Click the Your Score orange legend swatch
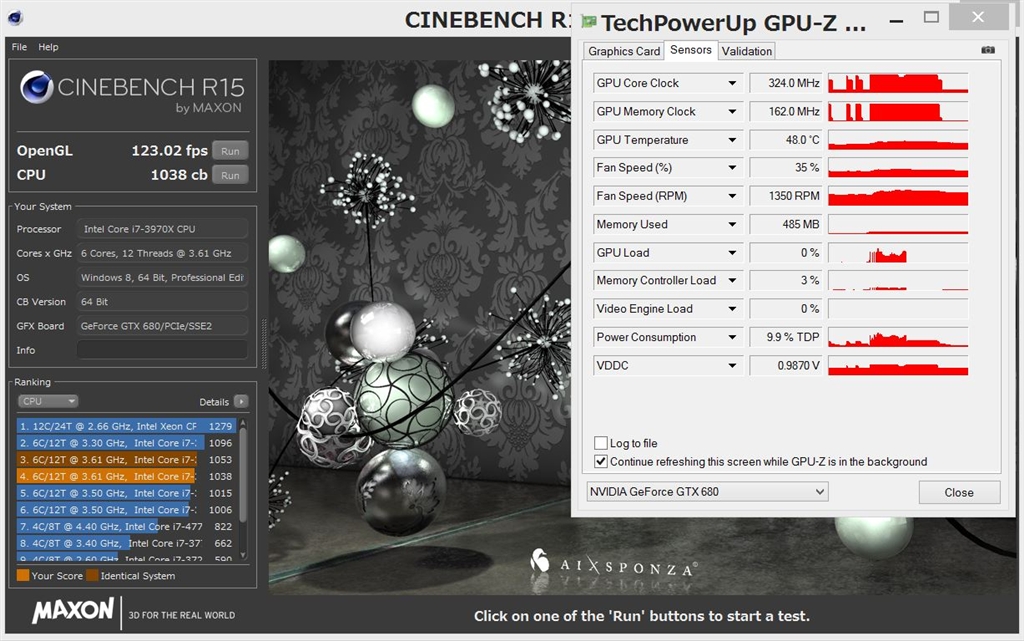Image resolution: width=1024 pixels, height=641 pixels. tap(23, 575)
